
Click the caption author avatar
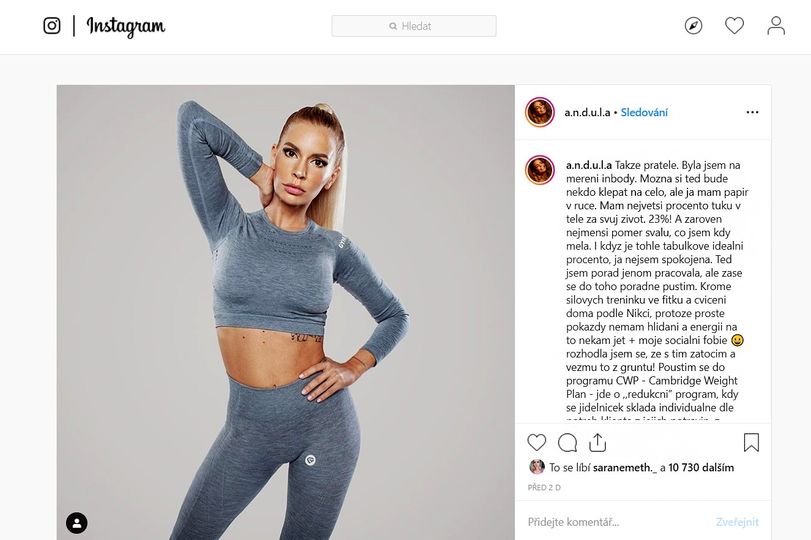click(540, 170)
